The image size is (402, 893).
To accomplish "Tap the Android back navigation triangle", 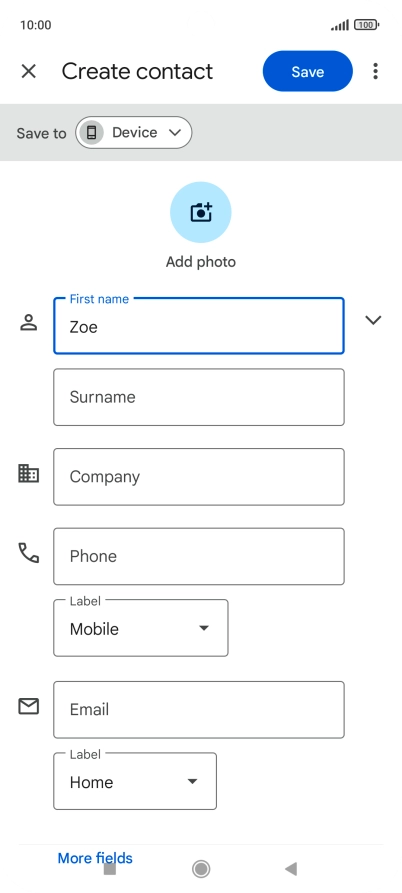I will click(x=291, y=869).
